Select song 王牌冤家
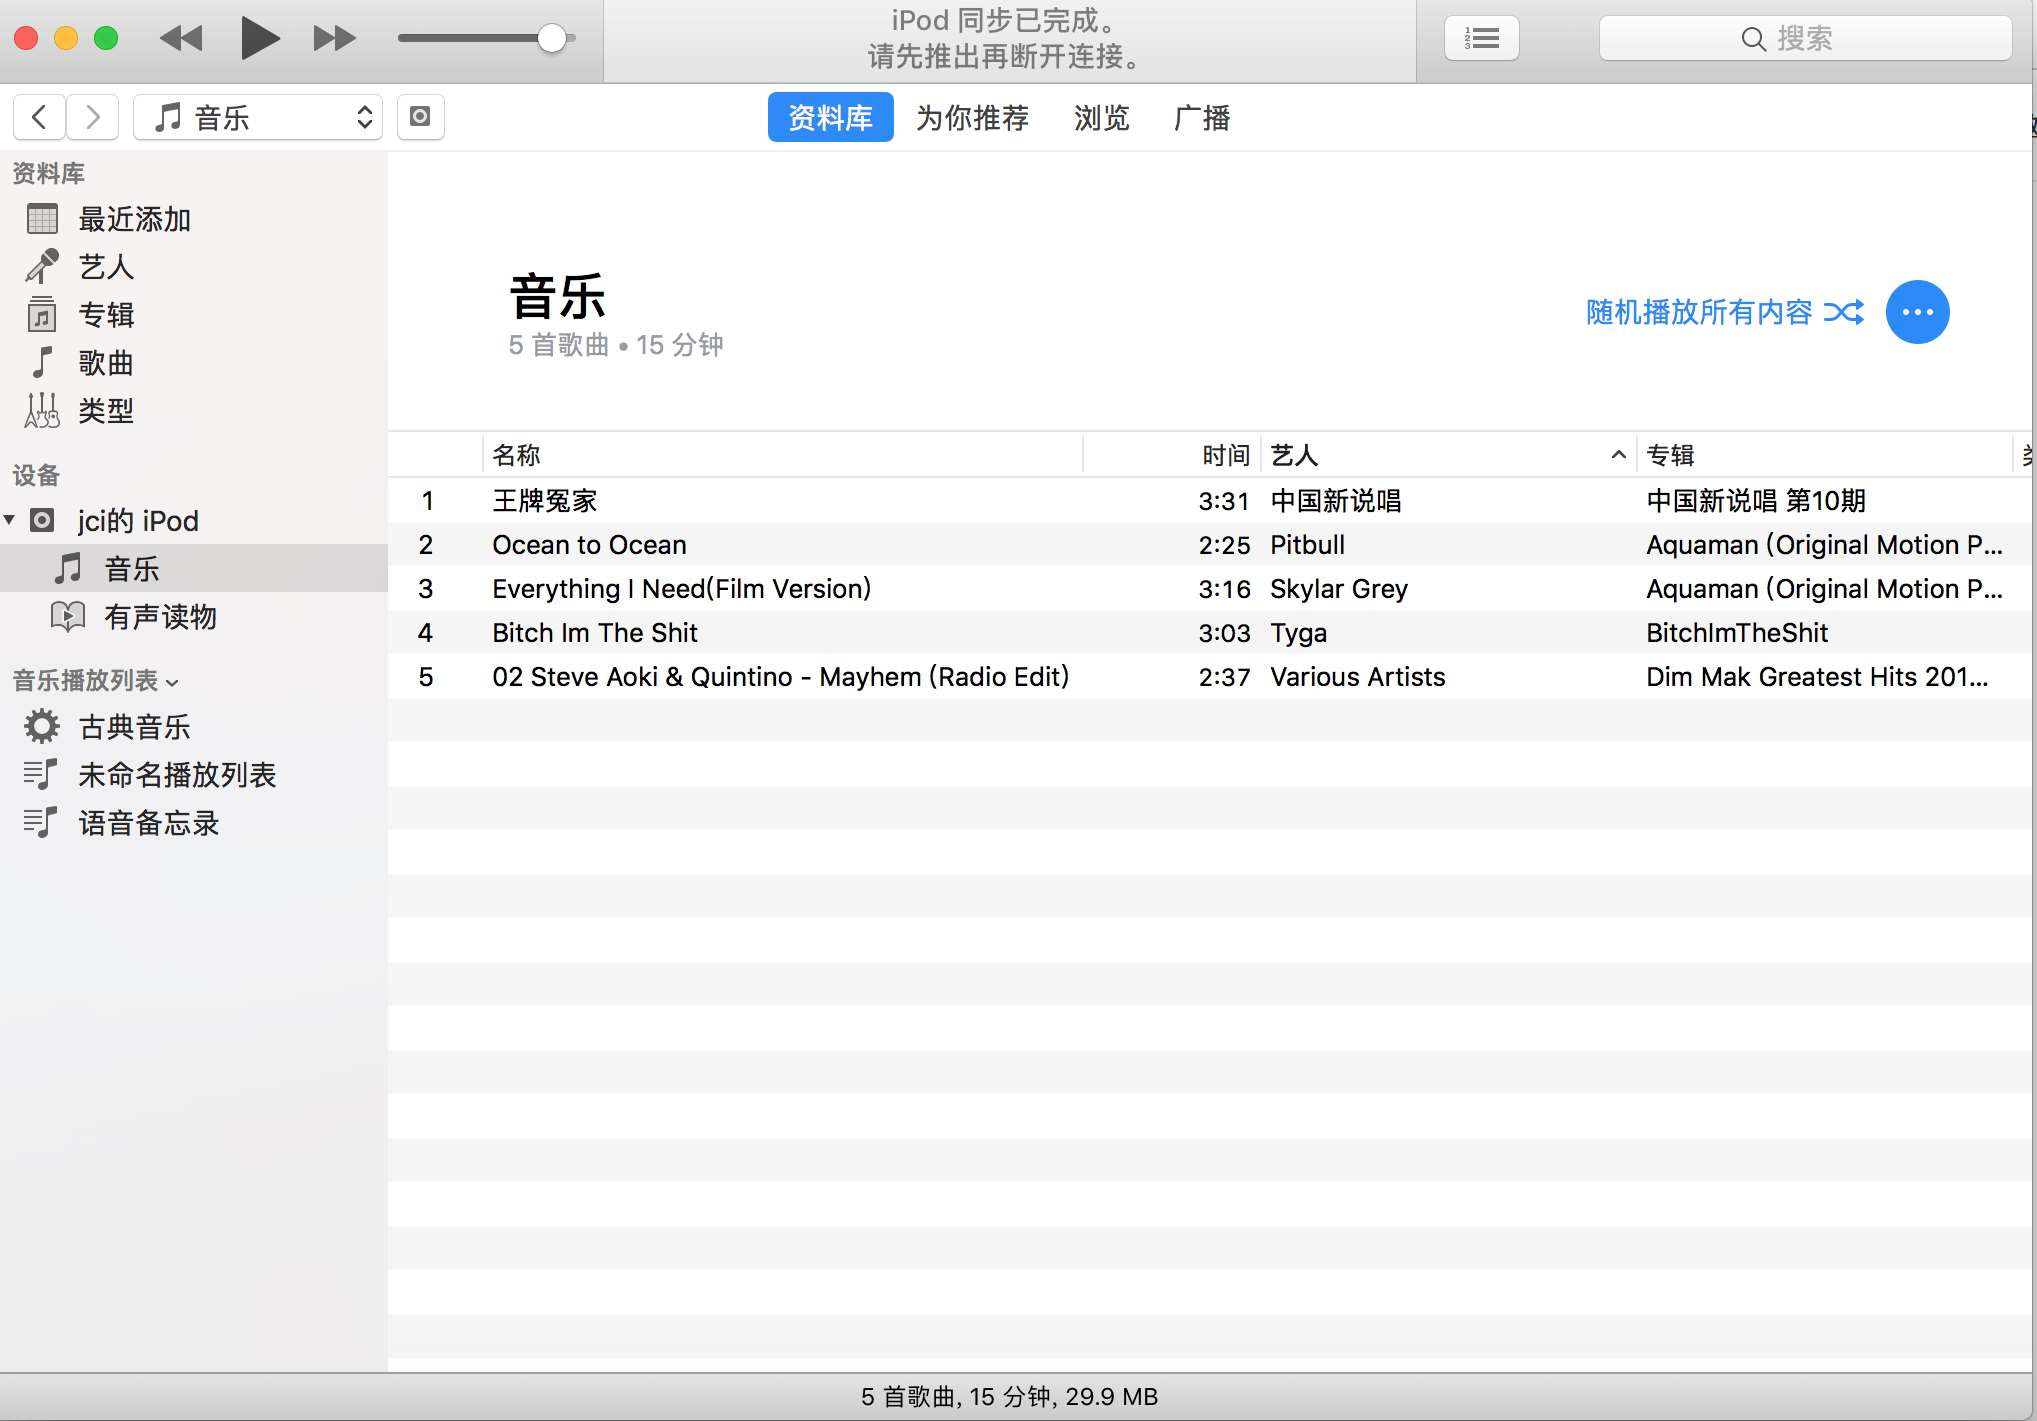Viewport: 2037px width, 1421px height. coord(545,500)
